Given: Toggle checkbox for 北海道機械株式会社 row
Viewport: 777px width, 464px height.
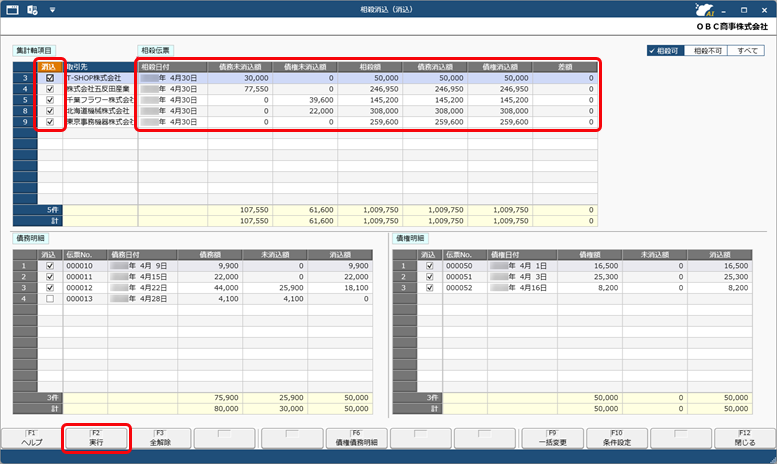Looking at the screenshot, I should tap(50, 111).
